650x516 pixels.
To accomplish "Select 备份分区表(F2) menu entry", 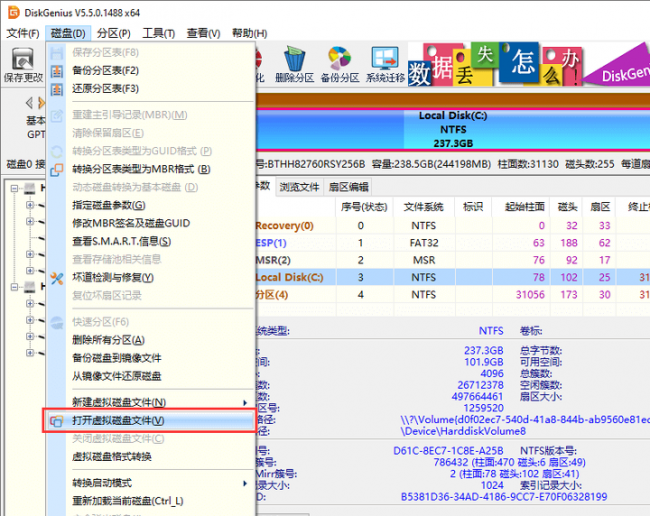I will [x=151, y=70].
